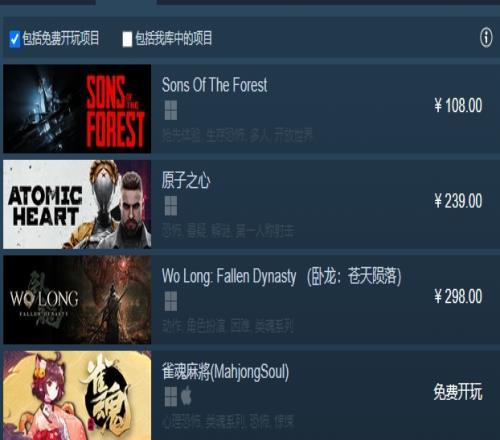The height and width of the screenshot is (440, 500).
Task: Open the MahjongSoul cover image
Action: (x=77, y=395)
